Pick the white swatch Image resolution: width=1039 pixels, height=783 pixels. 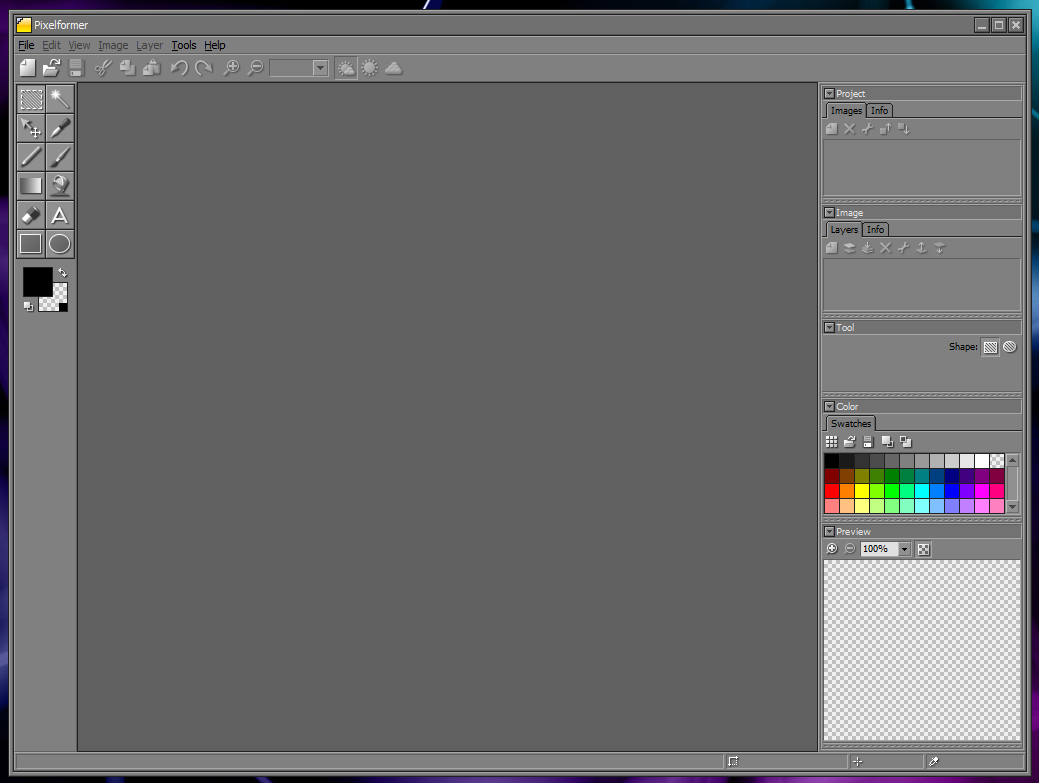tap(982, 460)
